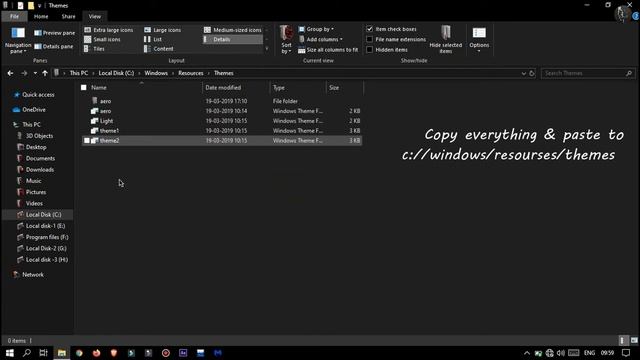Open the Group by dropdown
The width and height of the screenshot is (640, 360).
[316, 29]
